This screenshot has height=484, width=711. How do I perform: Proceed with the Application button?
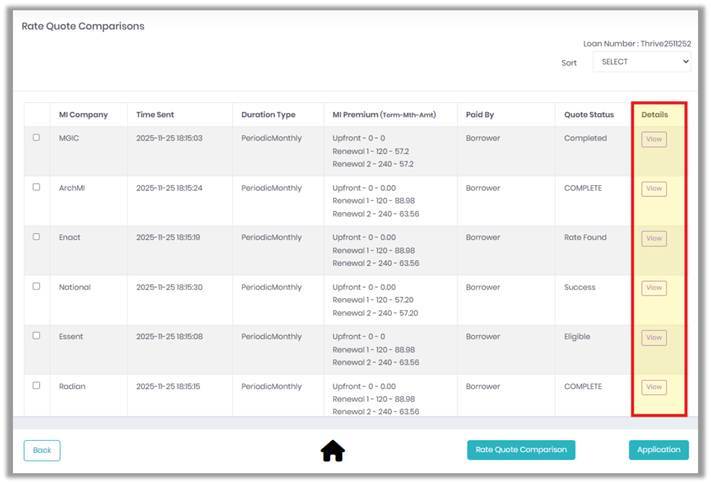[658, 450]
